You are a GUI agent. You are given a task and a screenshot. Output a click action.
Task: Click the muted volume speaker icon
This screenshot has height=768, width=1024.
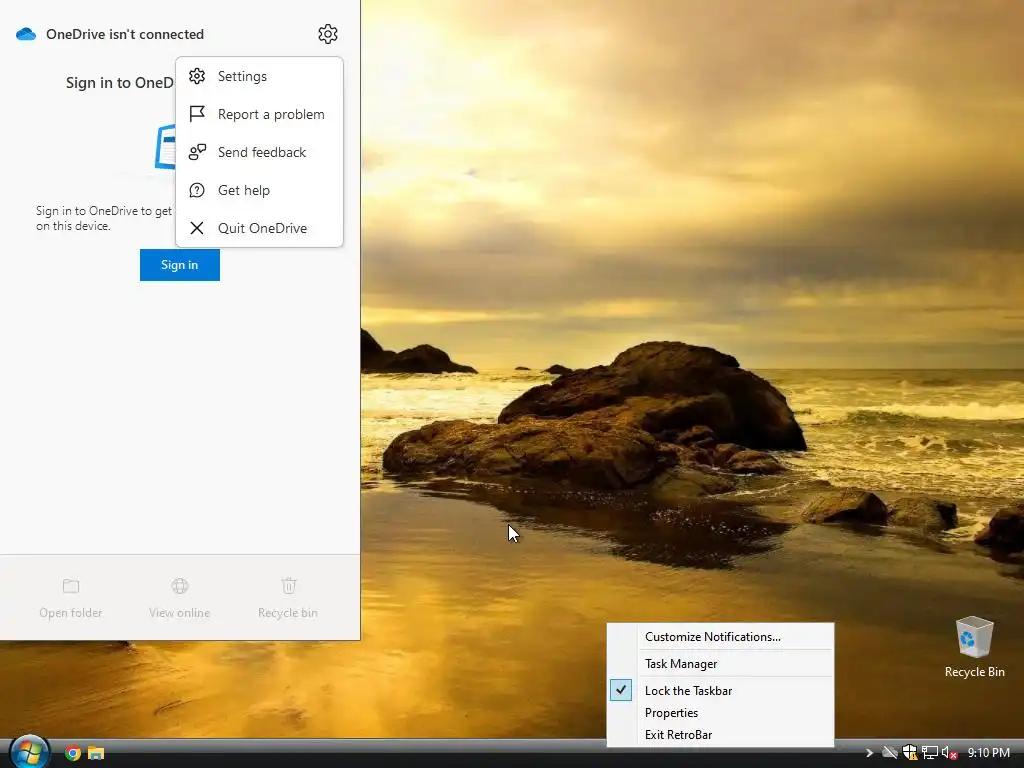(950, 753)
